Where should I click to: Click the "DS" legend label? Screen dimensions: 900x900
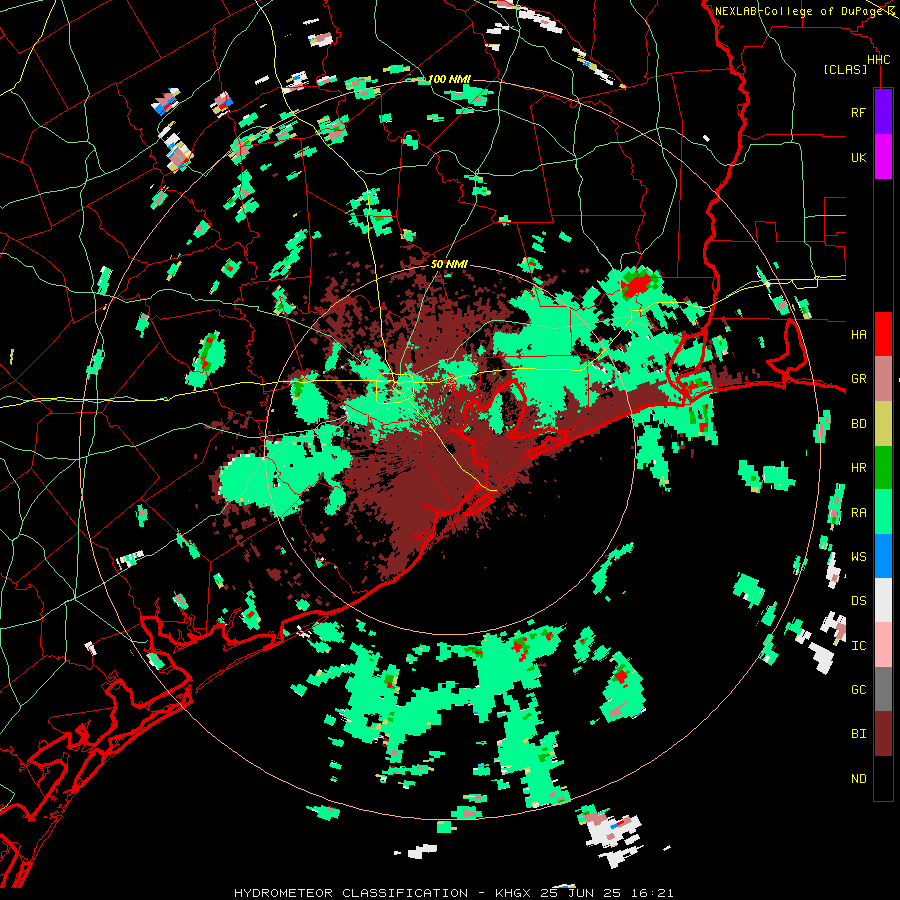[x=858, y=601]
